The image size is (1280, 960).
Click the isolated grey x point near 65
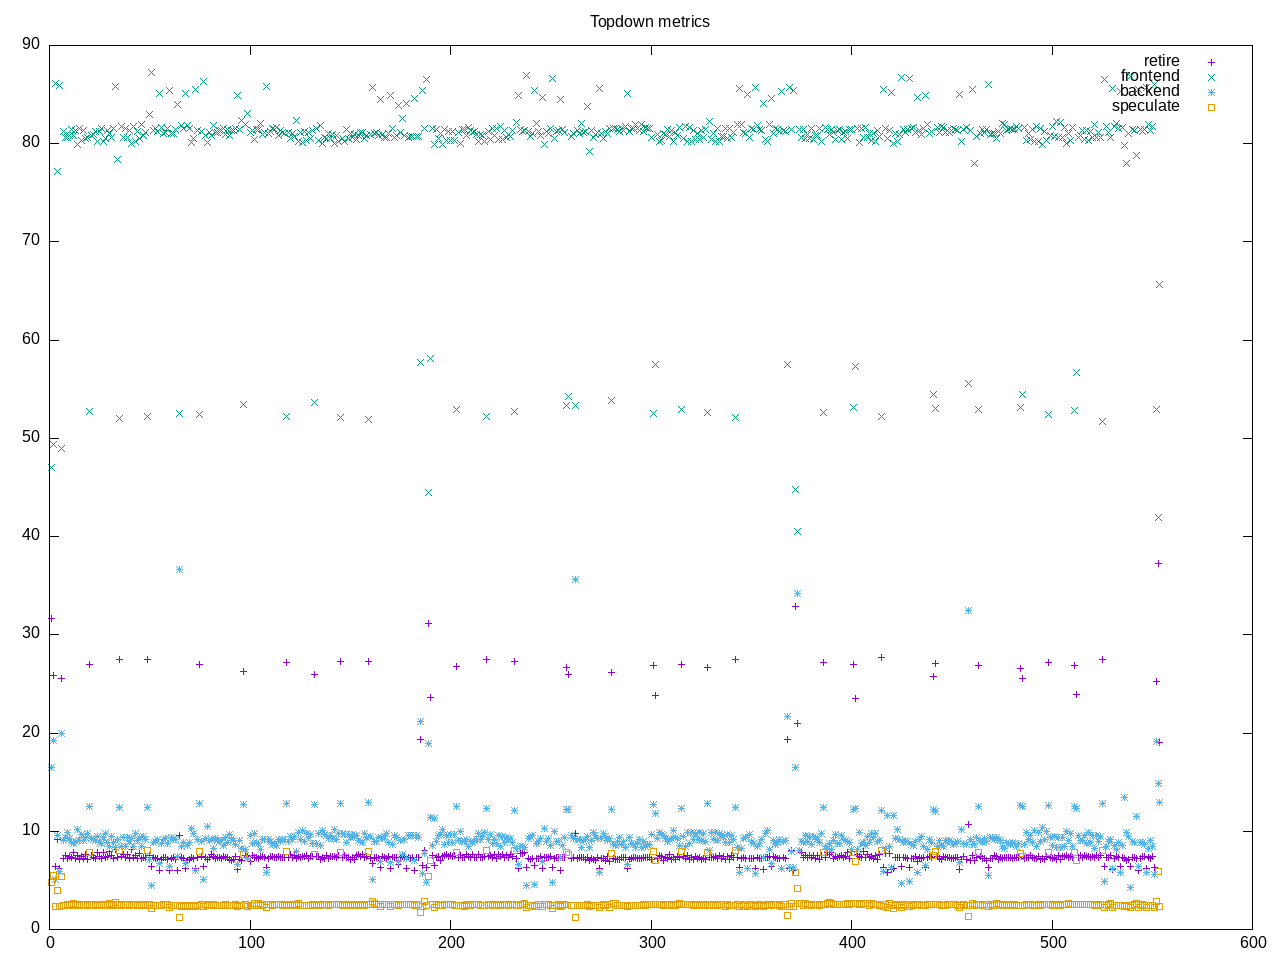point(1159,285)
